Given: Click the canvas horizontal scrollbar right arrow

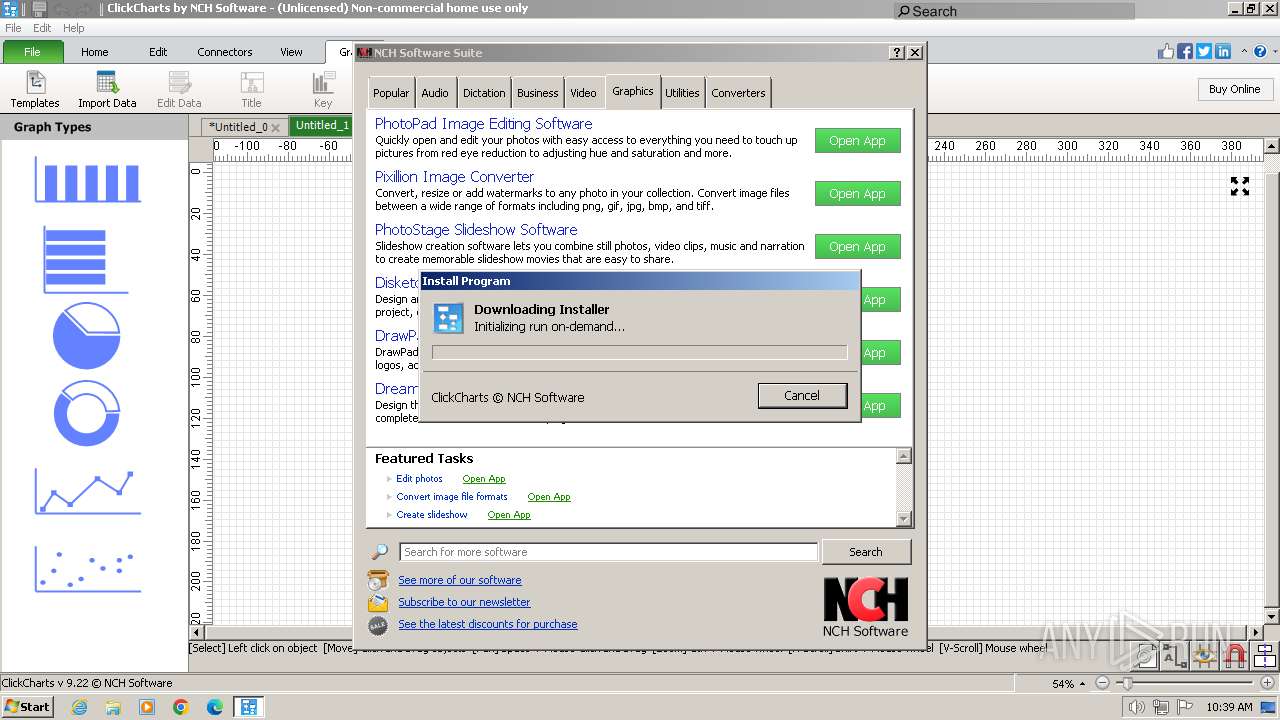Looking at the screenshot, I should (x=1257, y=632).
